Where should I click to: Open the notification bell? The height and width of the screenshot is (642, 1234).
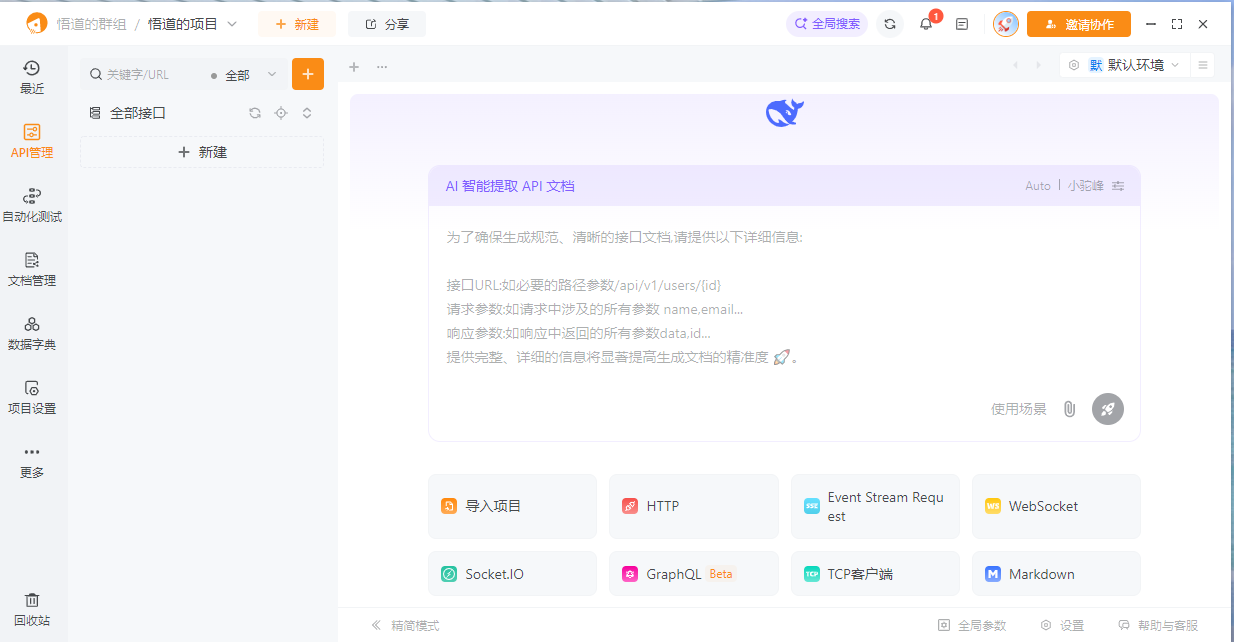[x=926, y=24]
